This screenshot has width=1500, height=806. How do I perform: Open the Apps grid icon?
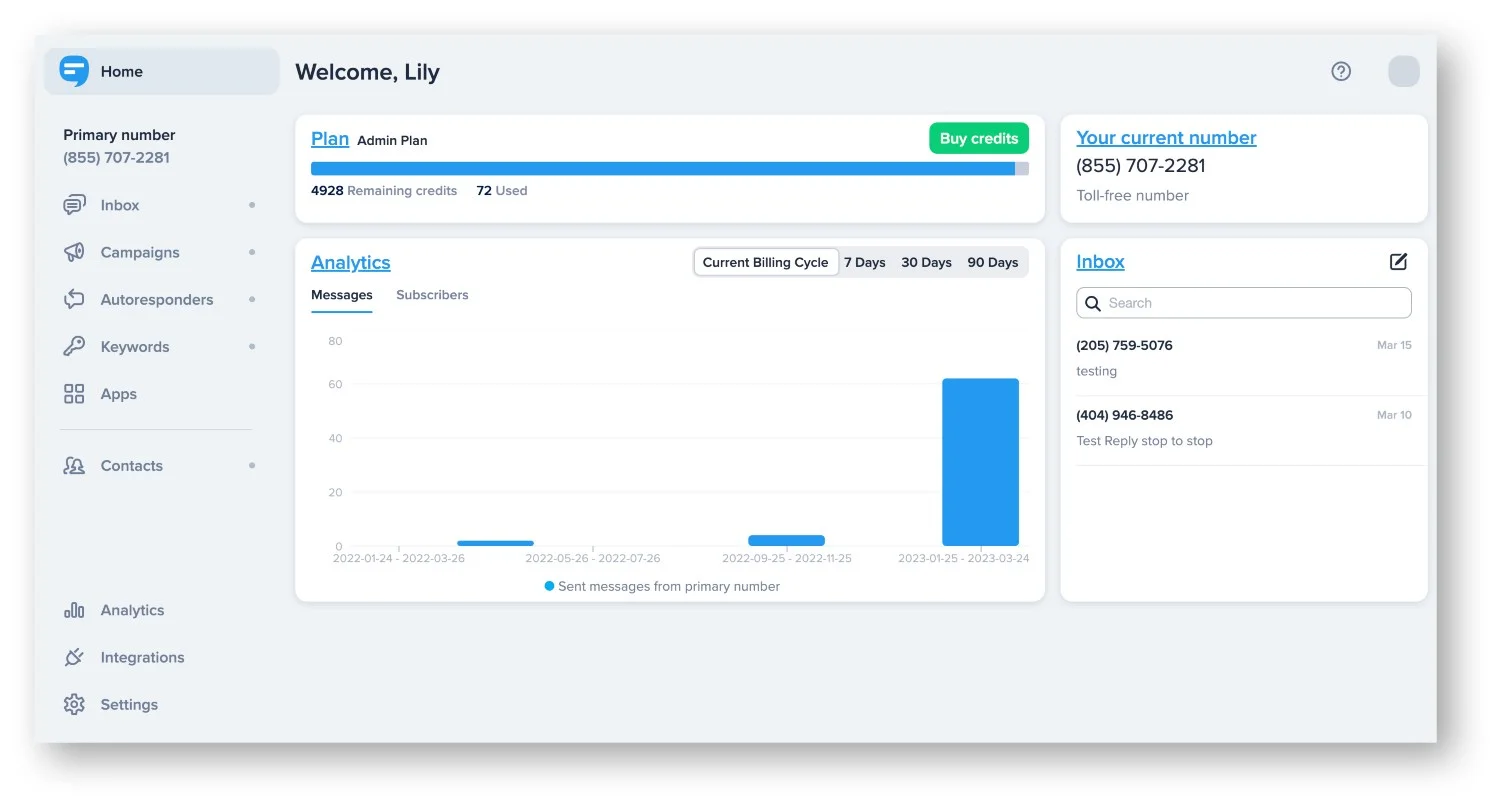pyautogui.click(x=74, y=394)
